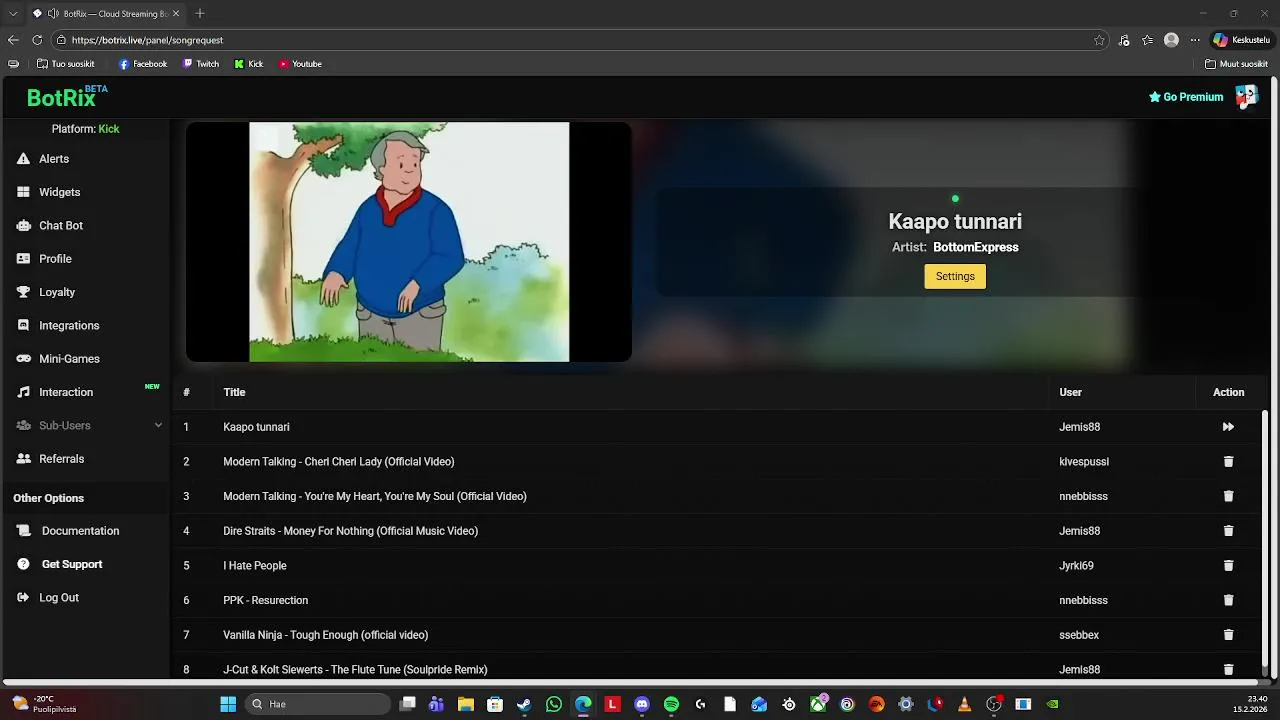Select the Kaapo tunnari row title

point(256,427)
